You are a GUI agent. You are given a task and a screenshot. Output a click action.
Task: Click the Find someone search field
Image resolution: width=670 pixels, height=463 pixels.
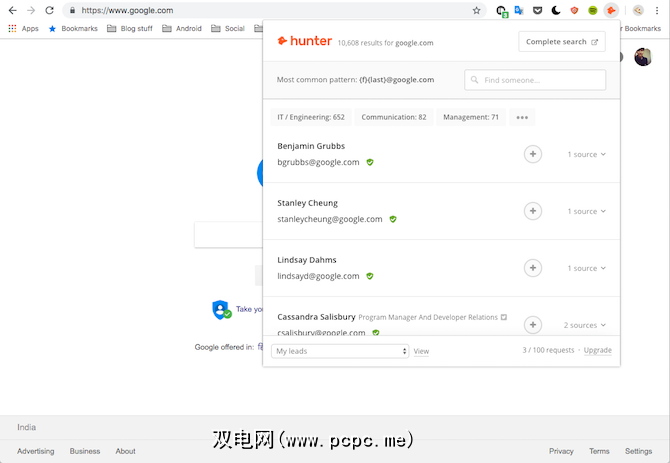tap(535, 80)
